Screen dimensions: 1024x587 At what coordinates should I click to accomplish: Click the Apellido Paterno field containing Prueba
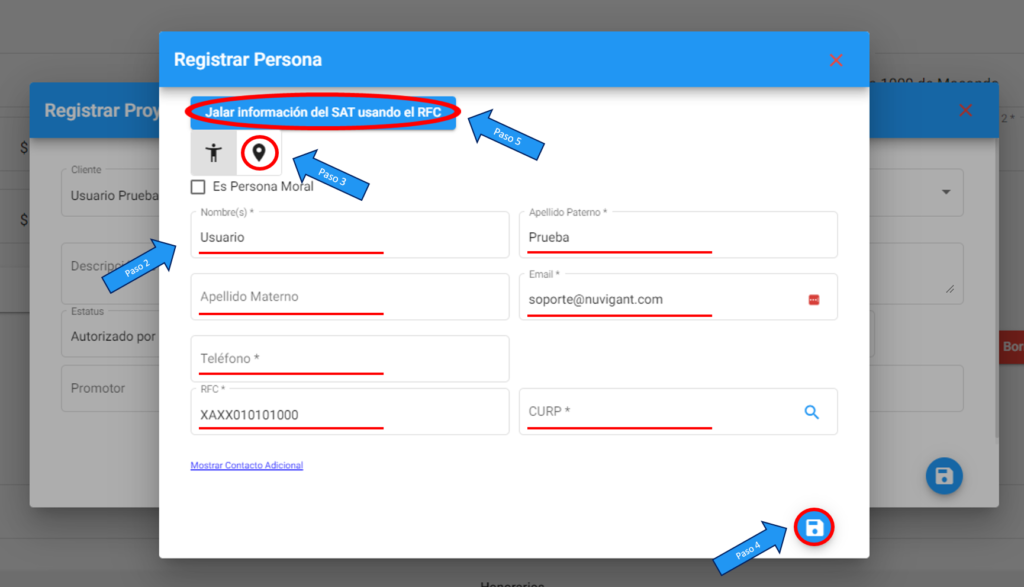coord(679,234)
